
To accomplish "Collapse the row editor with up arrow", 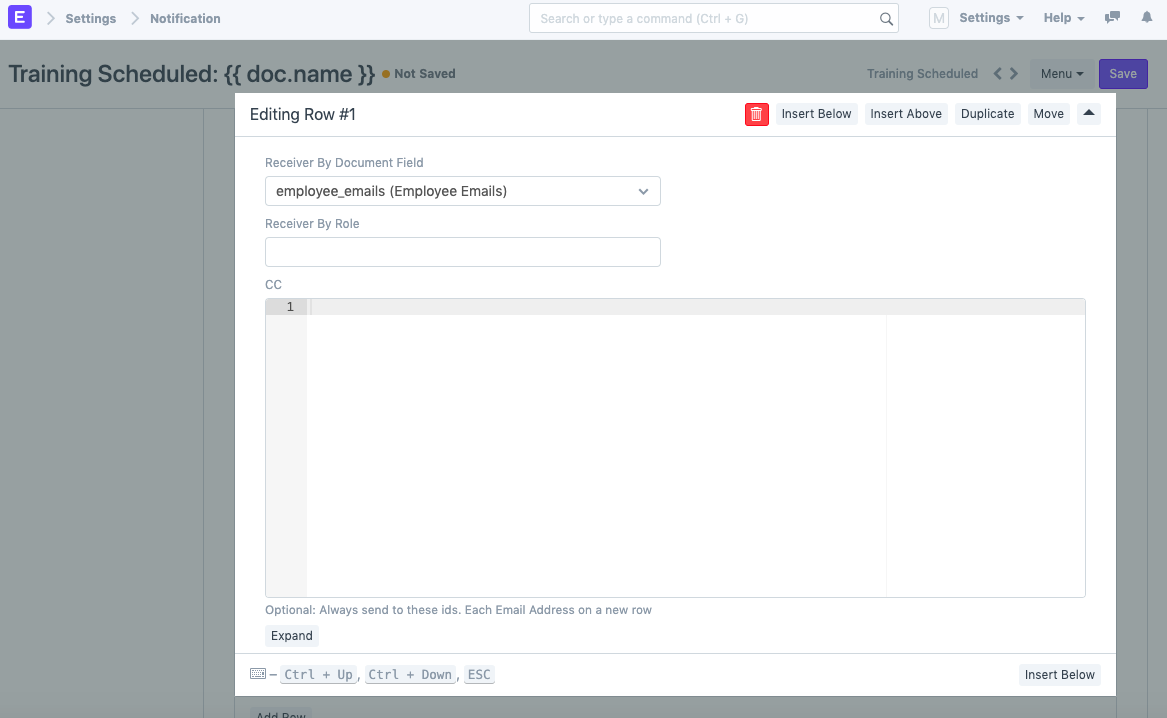I will point(1088,114).
